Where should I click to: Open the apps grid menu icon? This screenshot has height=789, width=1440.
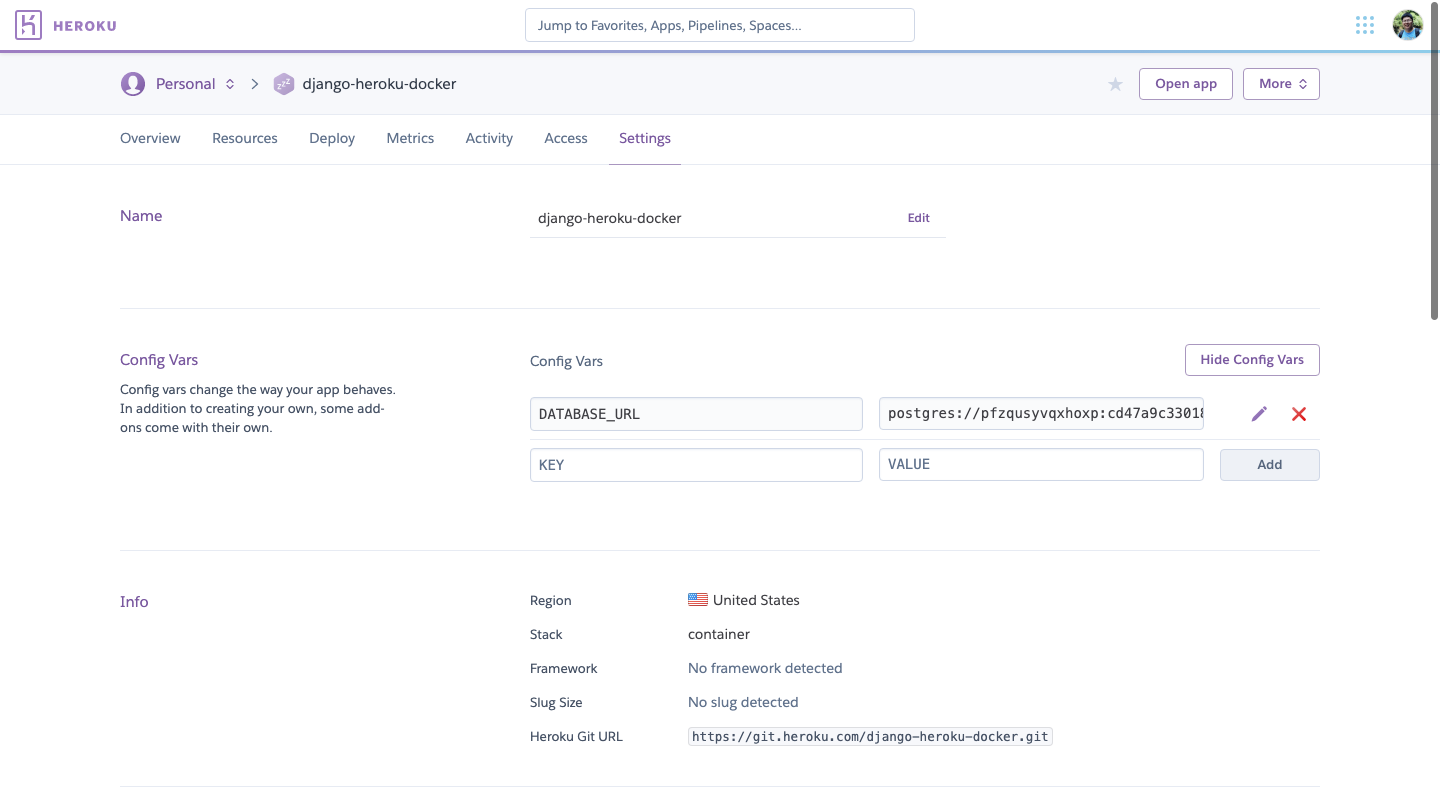coord(1364,25)
